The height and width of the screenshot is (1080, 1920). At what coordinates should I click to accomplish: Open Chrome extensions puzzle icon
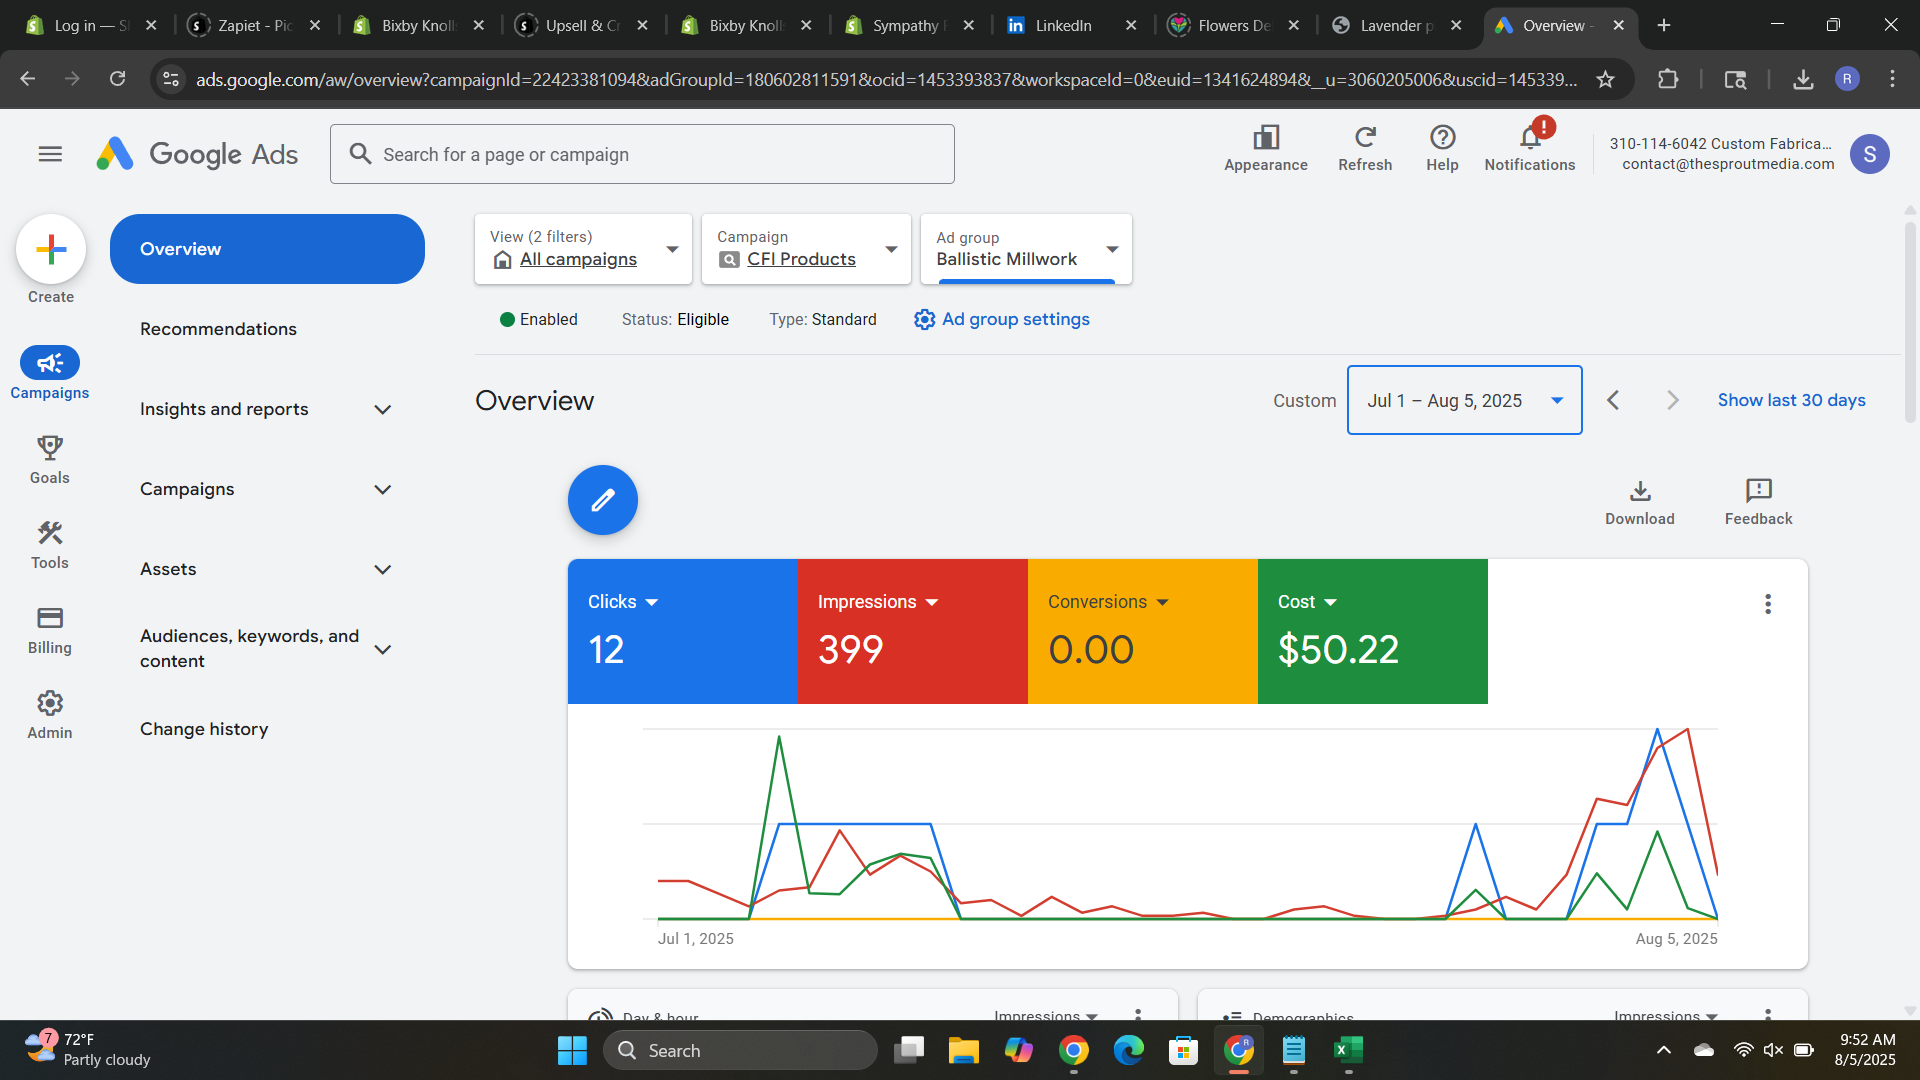point(1668,79)
